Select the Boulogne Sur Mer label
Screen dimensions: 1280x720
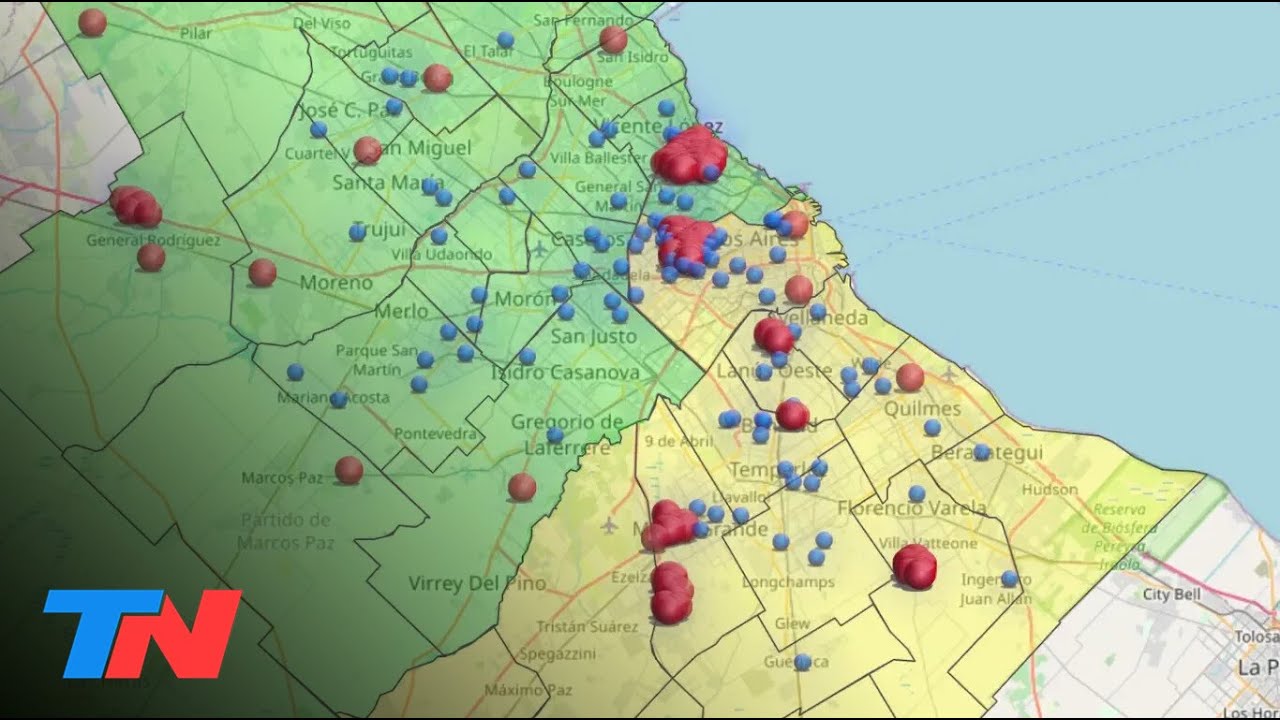(578, 91)
